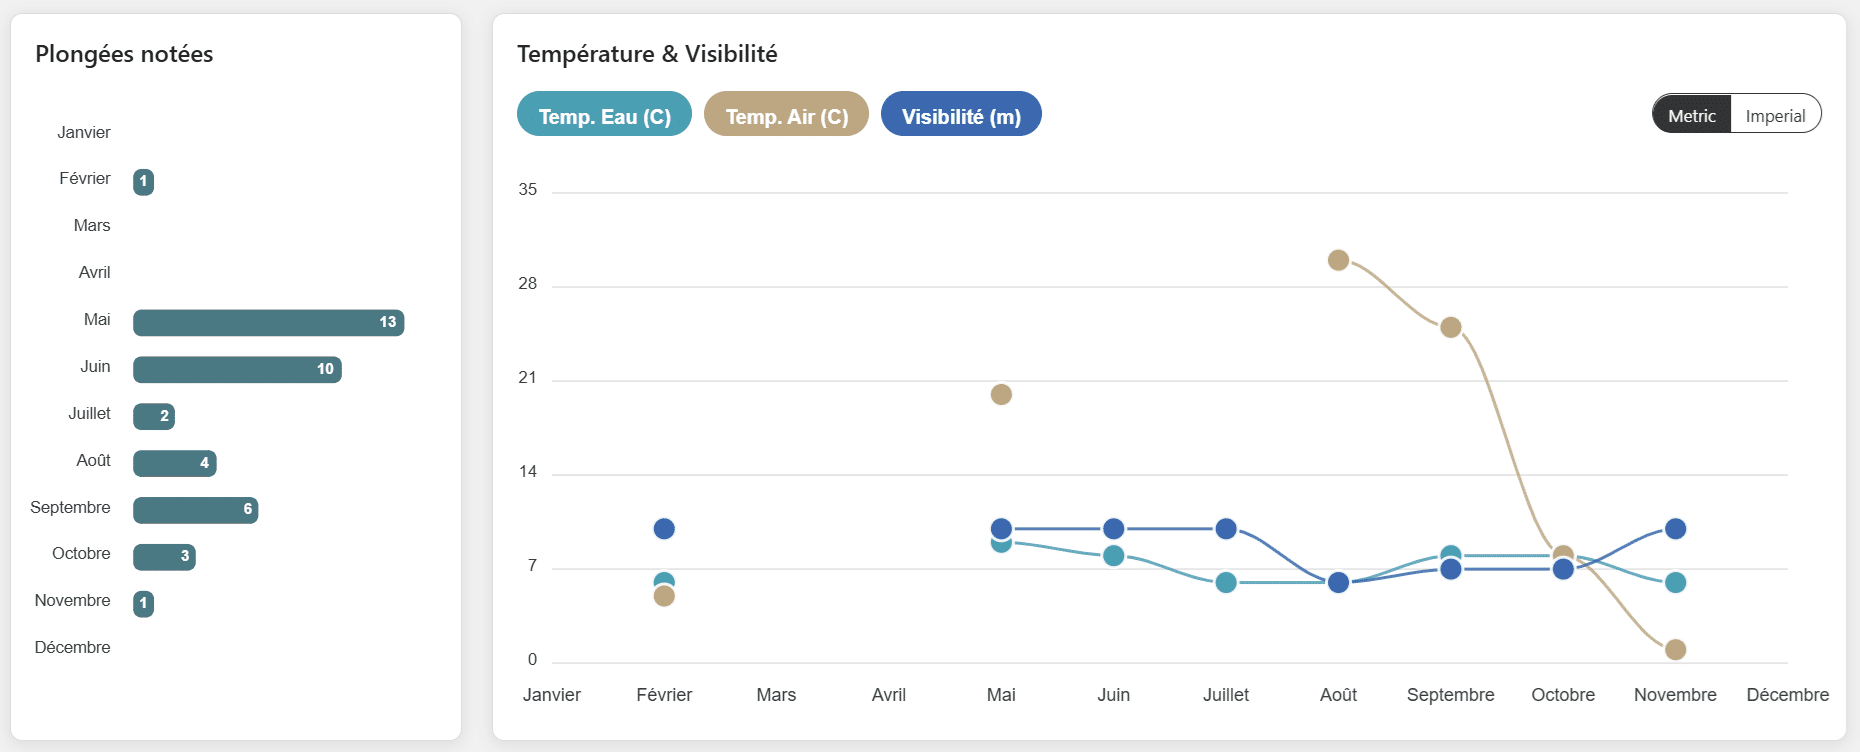Screen dimensions: 1860x752
Task: Click the Mai air temperature point at 20
Action: [x=1001, y=394]
